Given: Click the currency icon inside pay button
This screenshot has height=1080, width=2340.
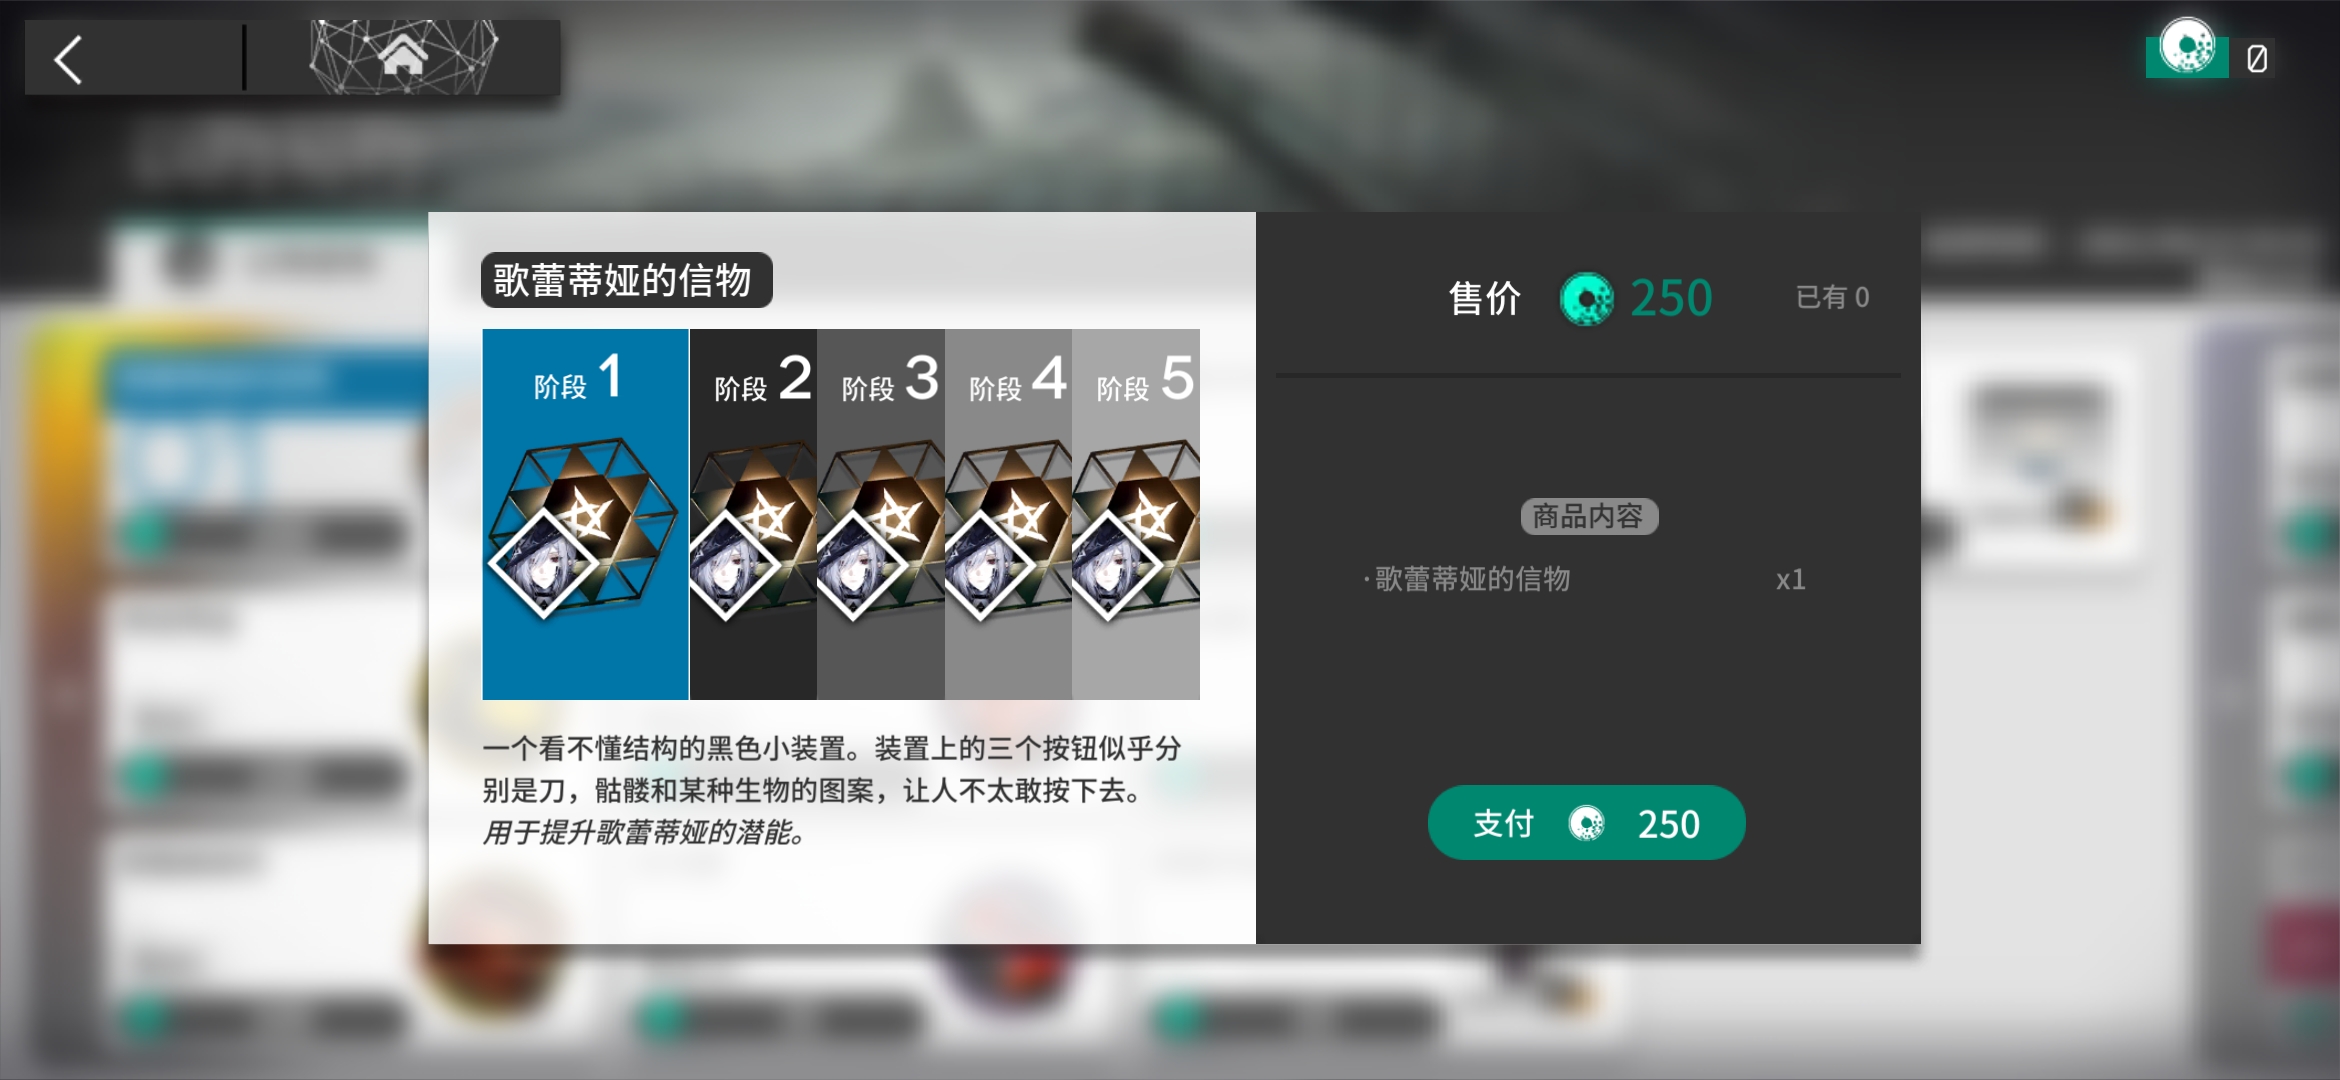Looking at the screenshot, I should pyautogui.click(x=1586, y=823).
